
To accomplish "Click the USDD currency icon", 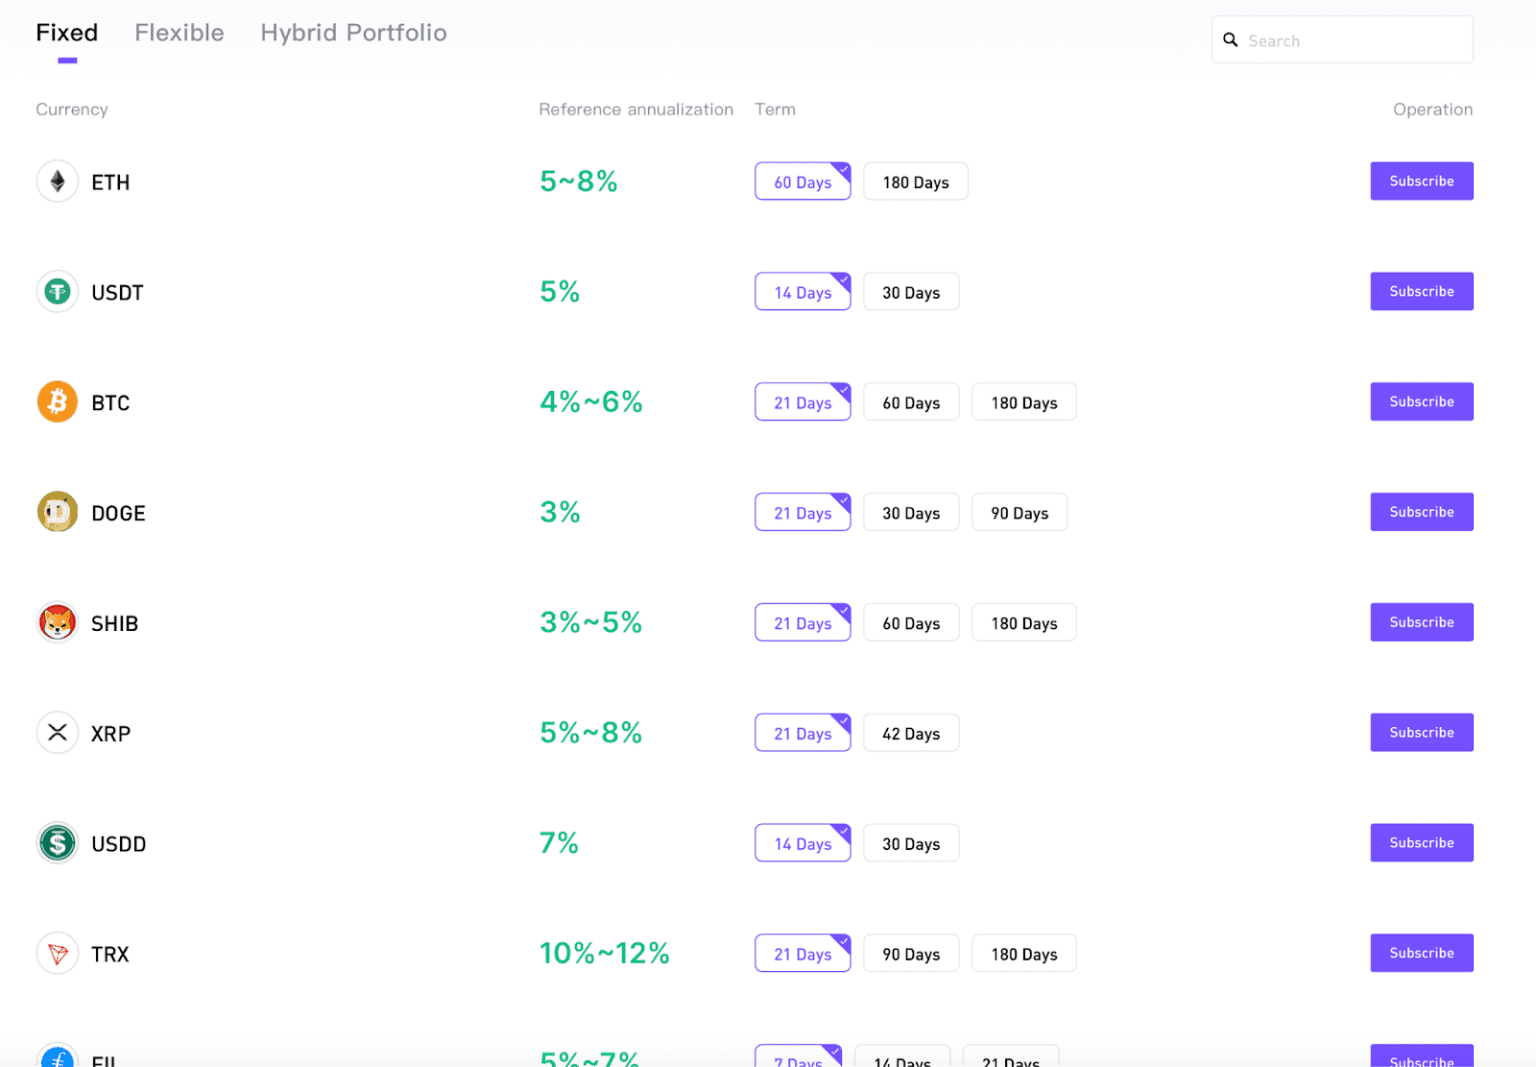I will click(57, 842).
